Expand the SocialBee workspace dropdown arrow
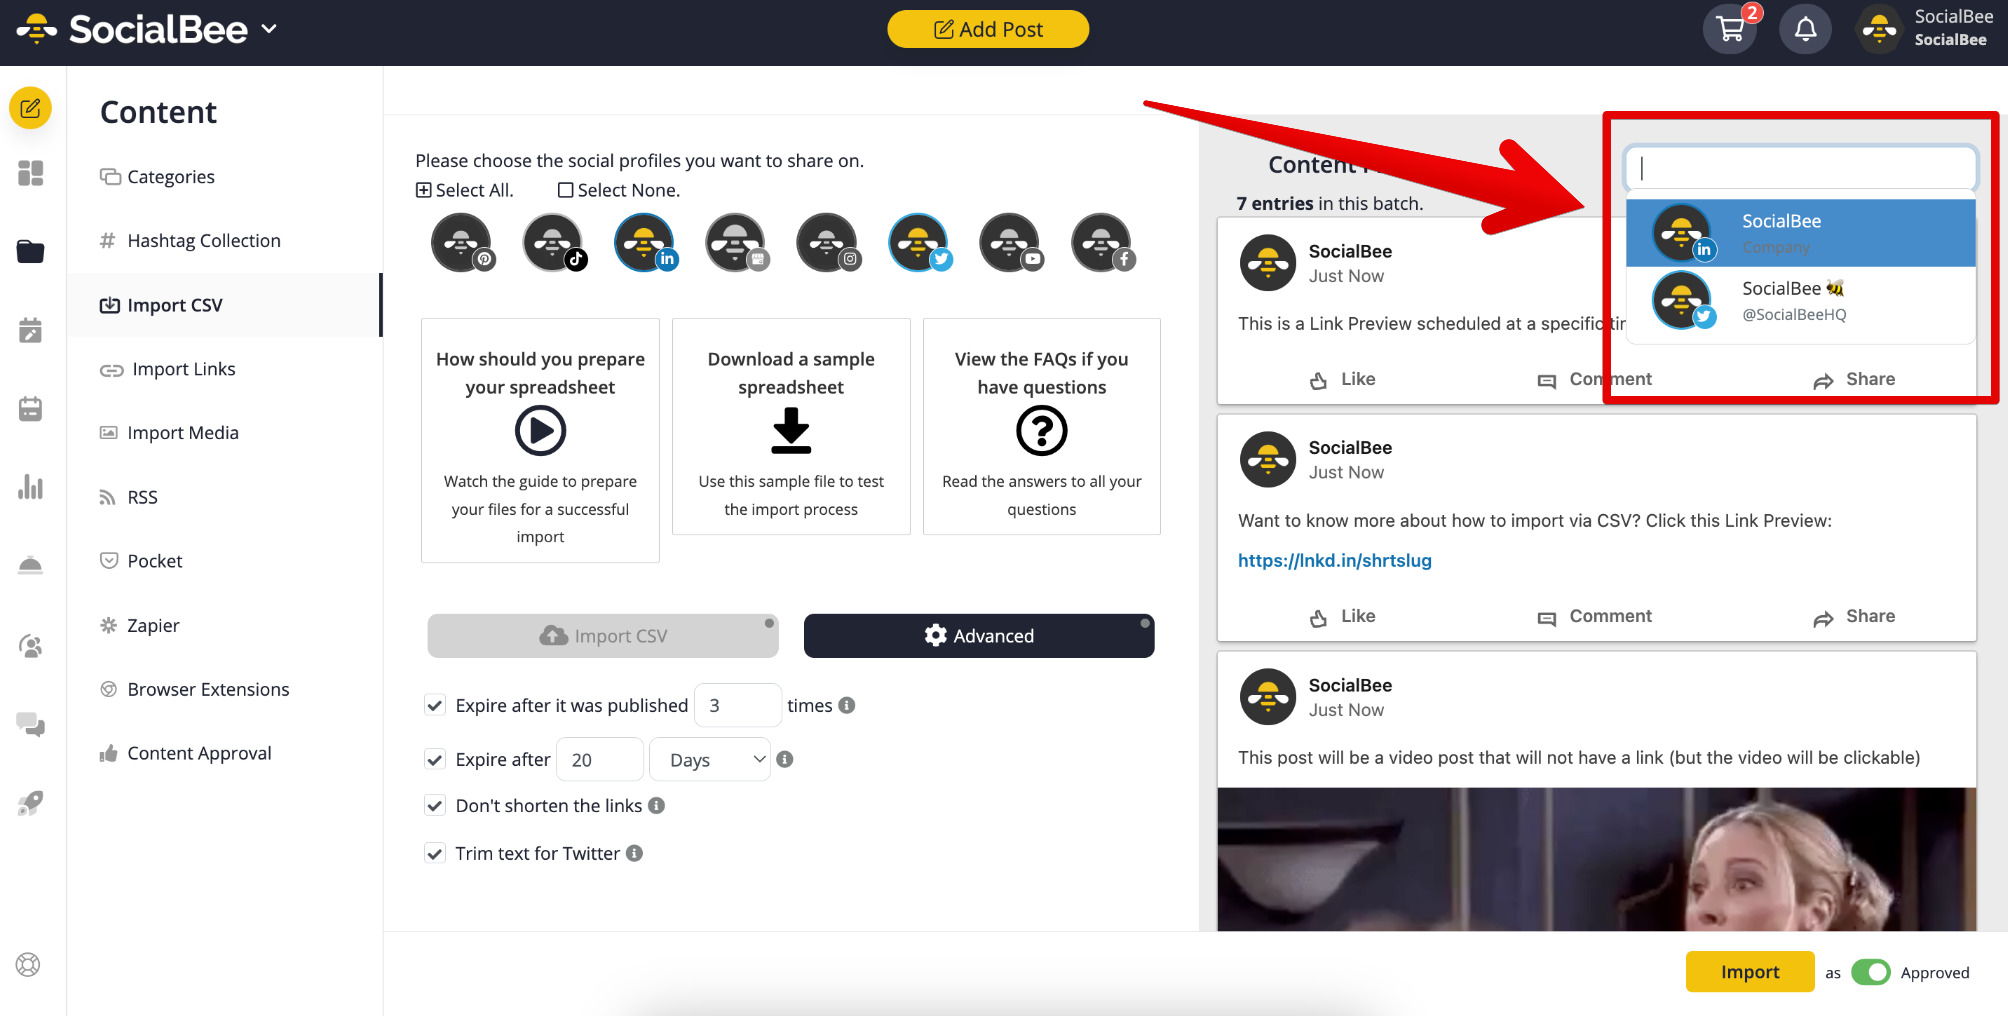Screen dimensions: 2008x1016 click(269, 29)
